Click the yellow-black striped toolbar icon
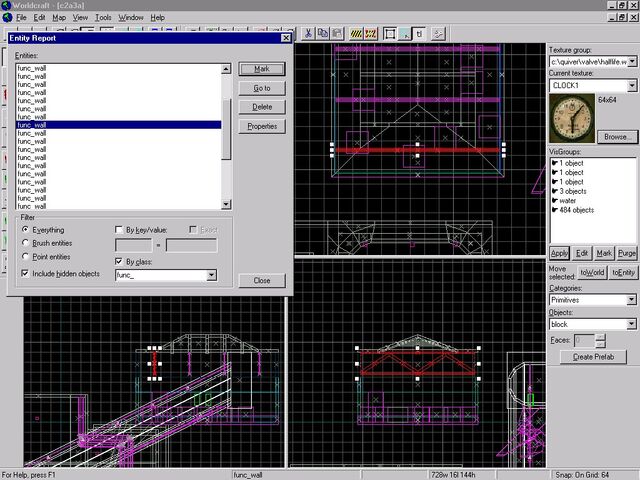The image size is (640, 480). click(x=356, y=34)
